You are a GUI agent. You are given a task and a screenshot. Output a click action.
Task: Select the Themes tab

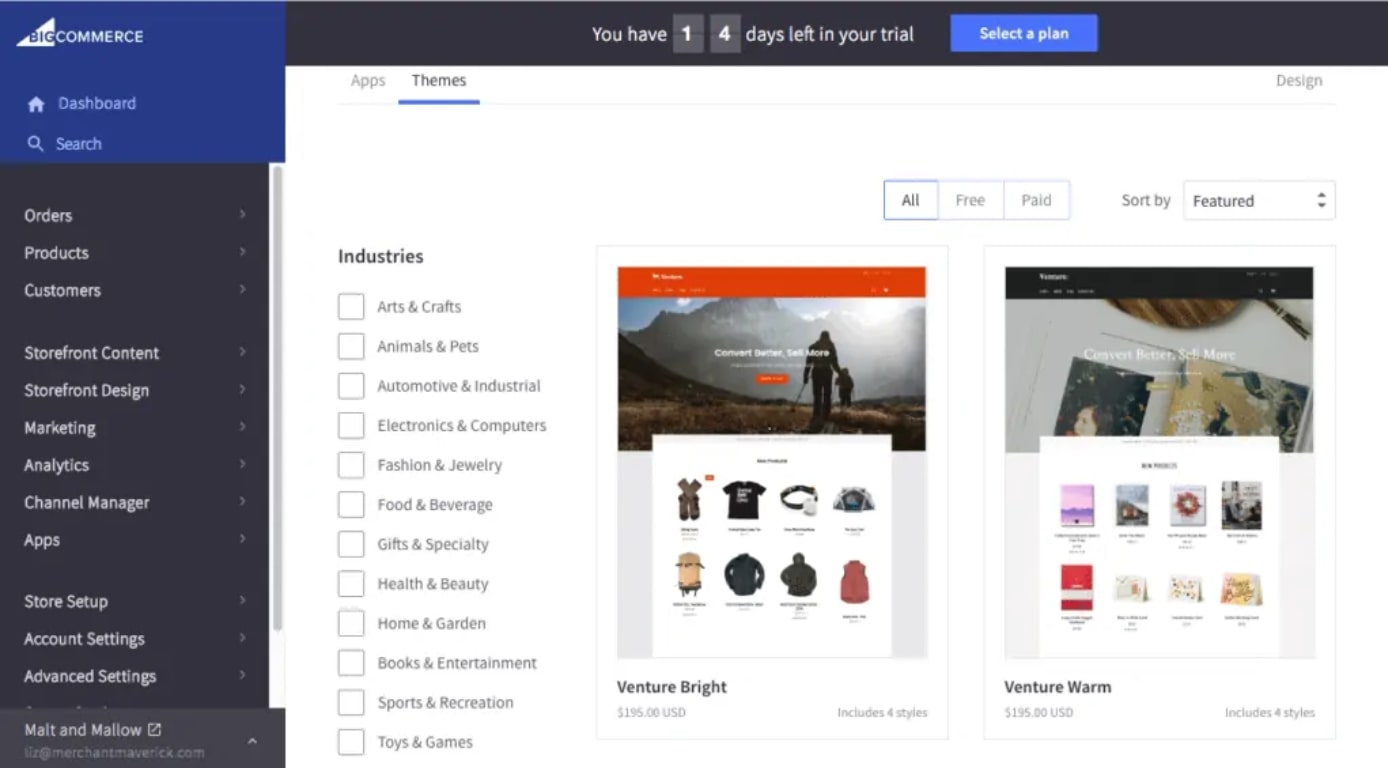[439, 81]
